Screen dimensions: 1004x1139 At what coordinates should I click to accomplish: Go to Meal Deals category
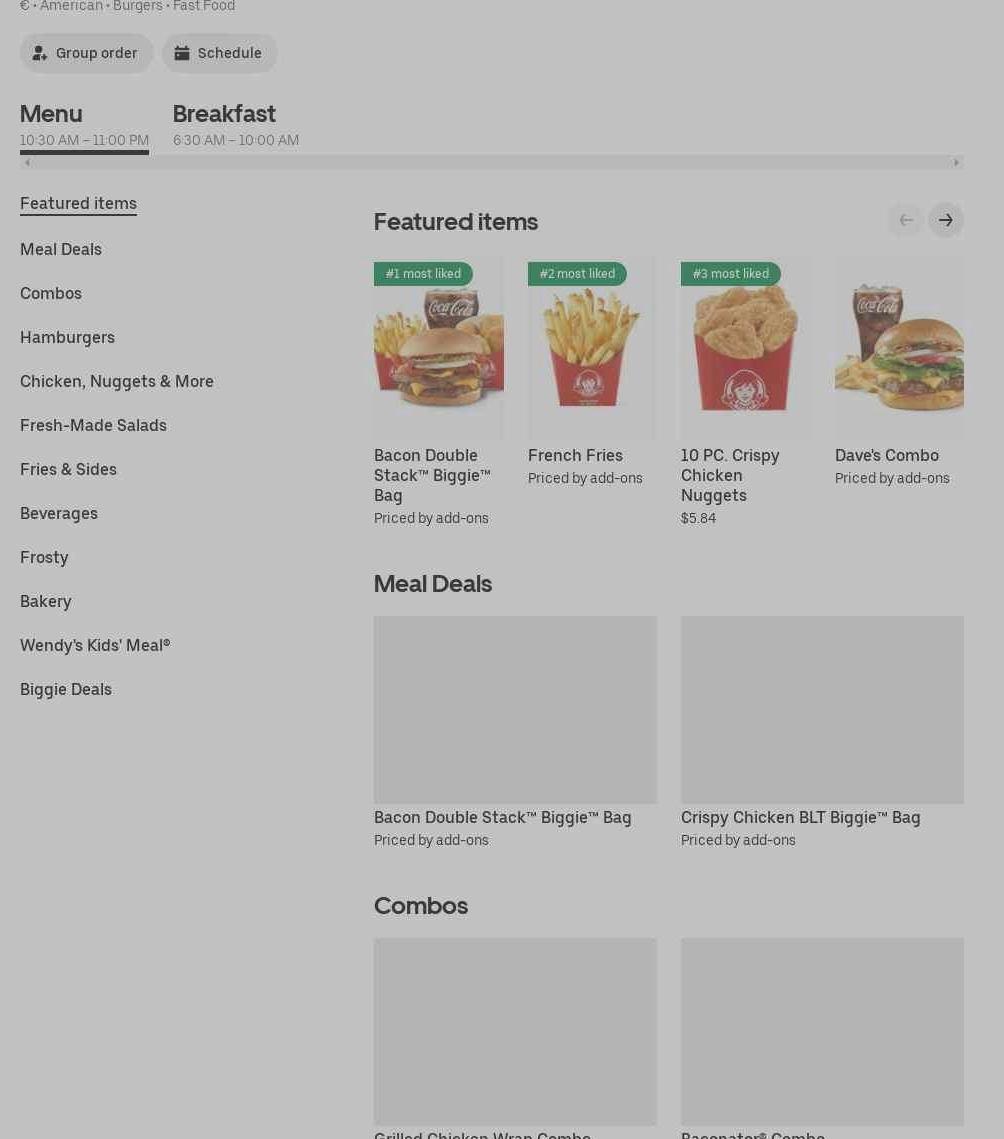[61, 249]
